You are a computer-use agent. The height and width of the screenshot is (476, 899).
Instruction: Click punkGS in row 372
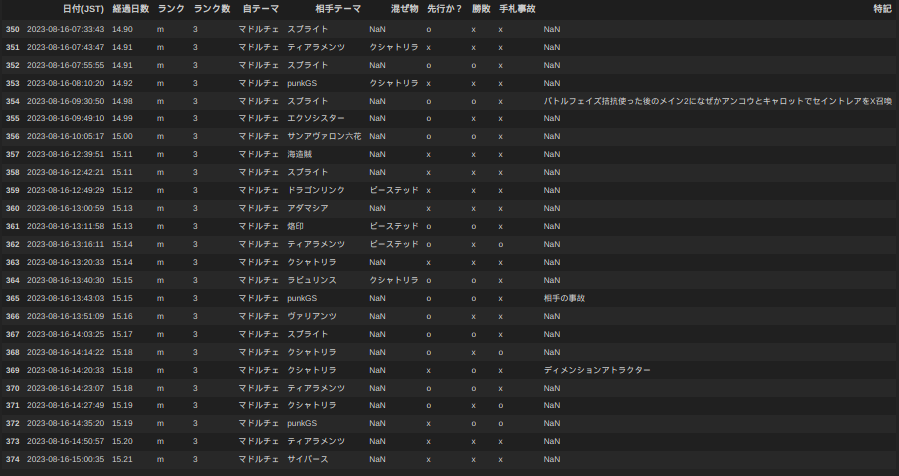tap(302, 423)
